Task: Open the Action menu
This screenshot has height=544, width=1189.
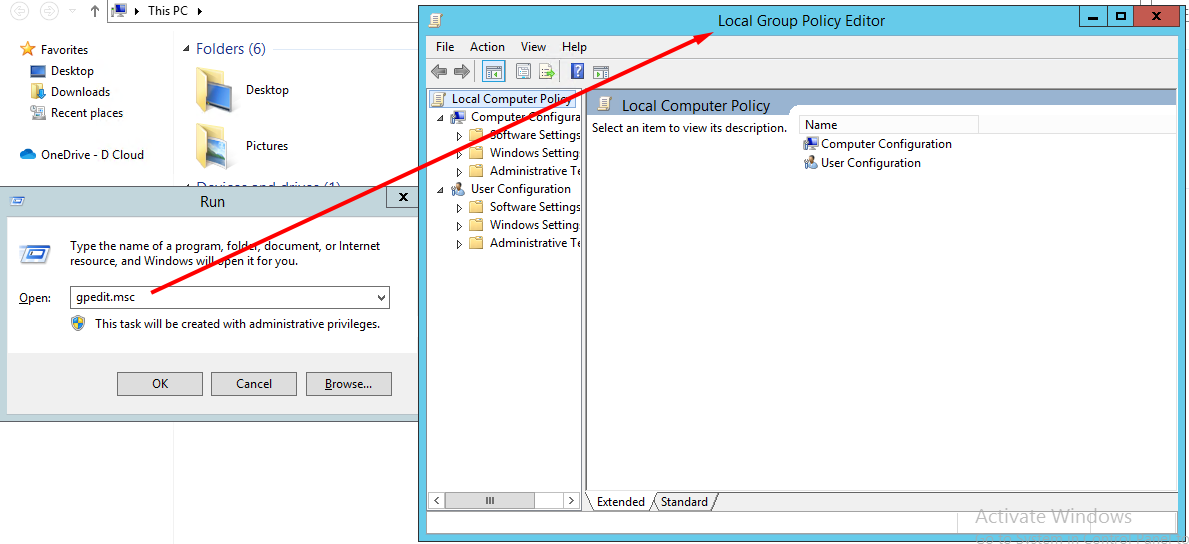Action: [x=487, y=47]
